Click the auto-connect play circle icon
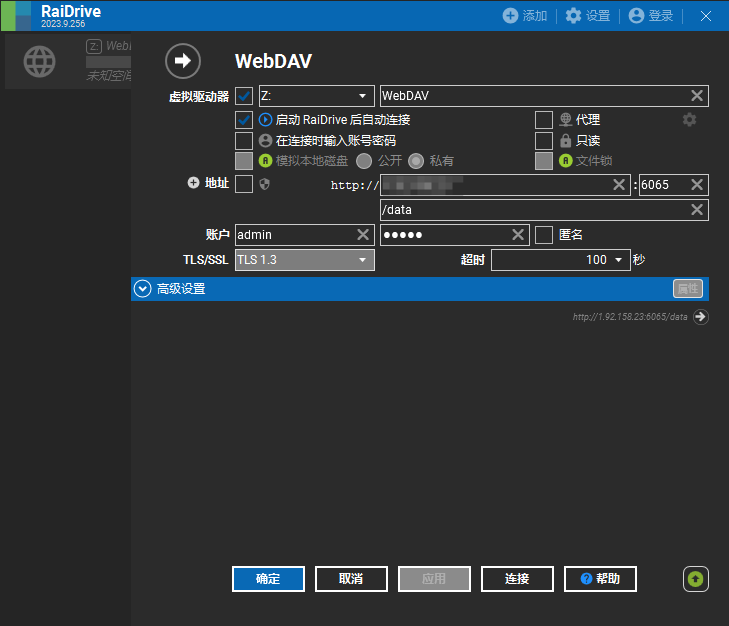 (265, 120)
